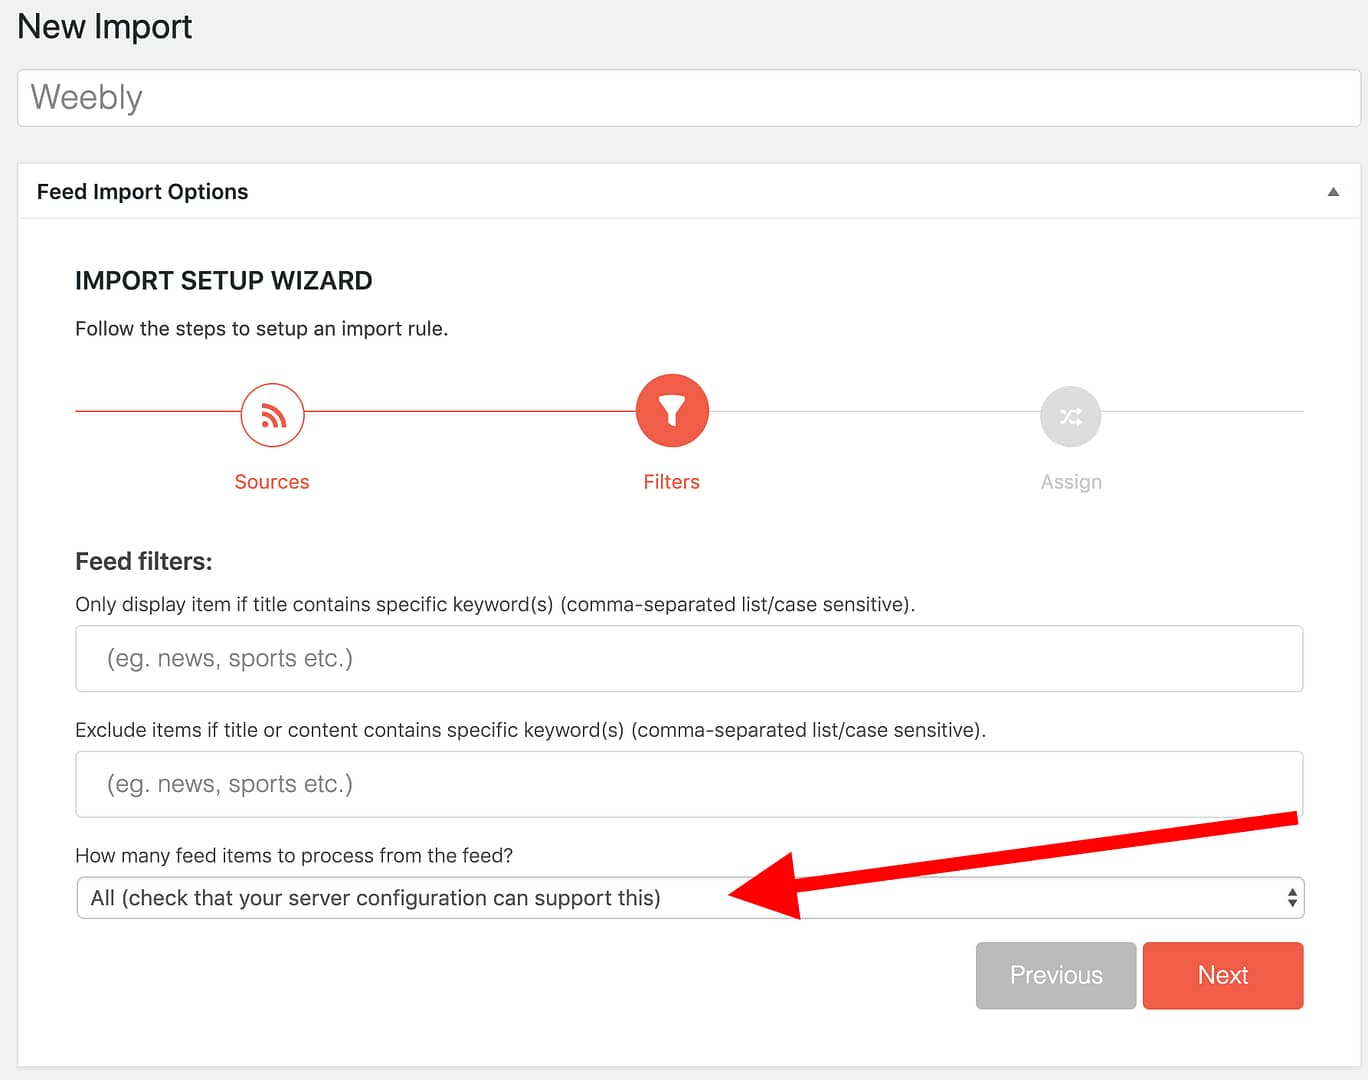
Task: Focus the import title field containing Weebly
Action: 688,98
